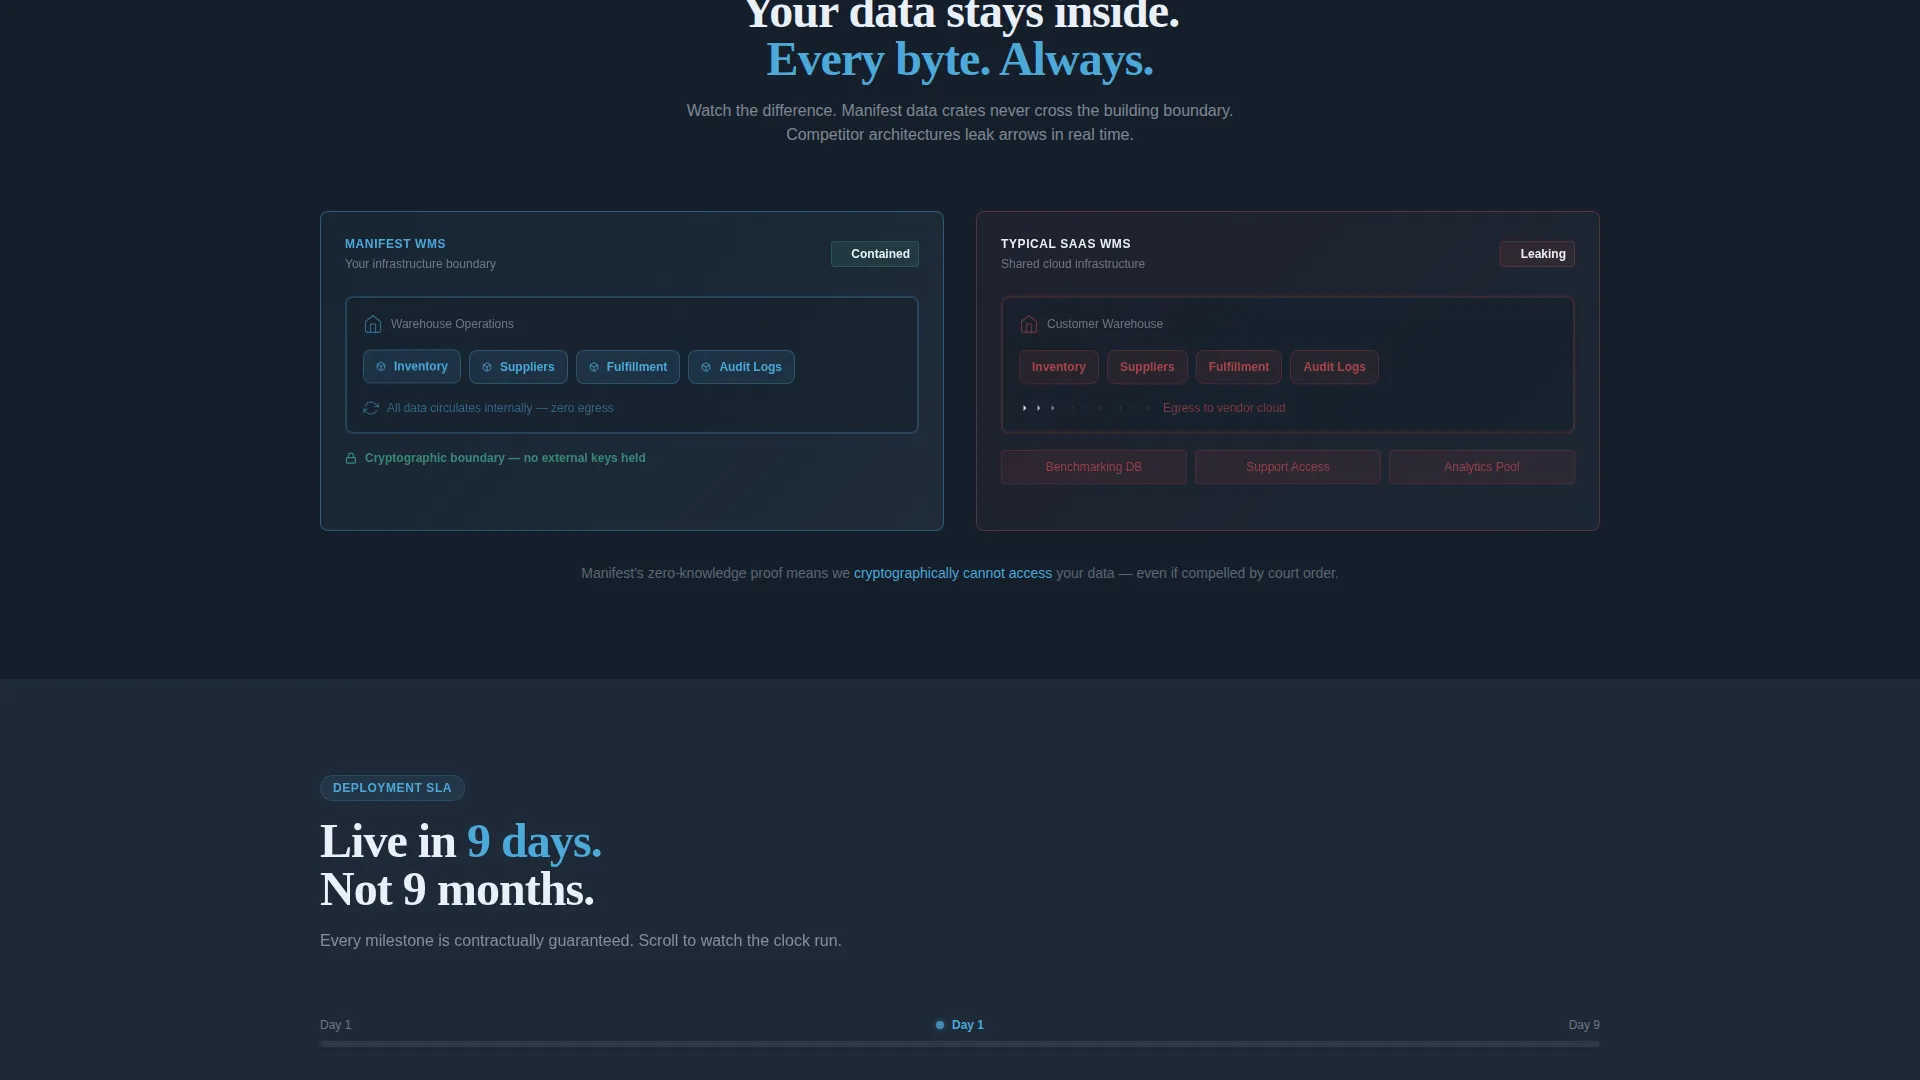Click the Customer Warehouse house icon
The image size is (1920, 1080).
pos(1029,324)
